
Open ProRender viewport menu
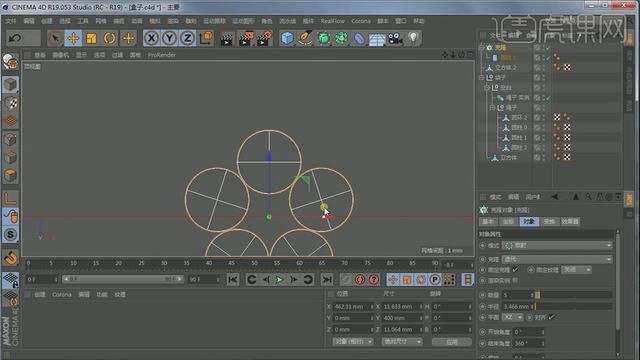point(162,55)
